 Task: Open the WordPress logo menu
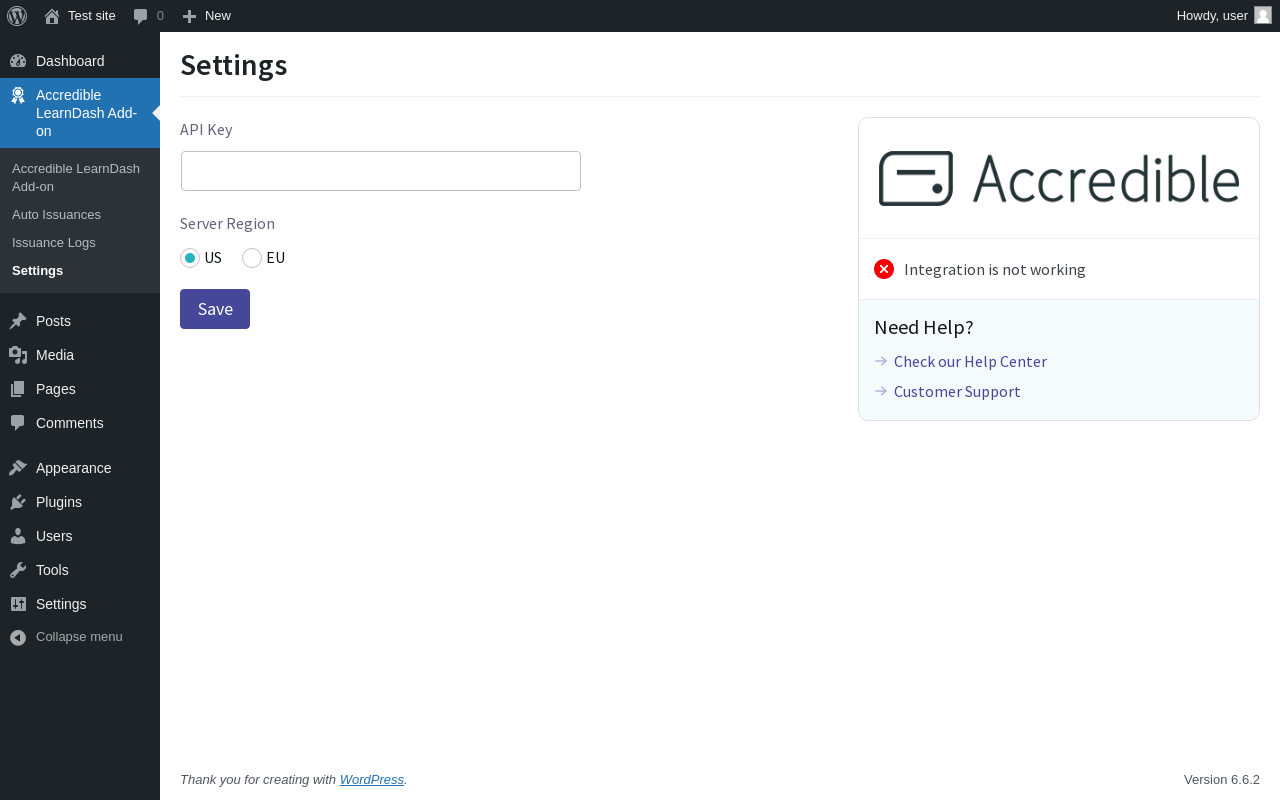pos(17,16)
